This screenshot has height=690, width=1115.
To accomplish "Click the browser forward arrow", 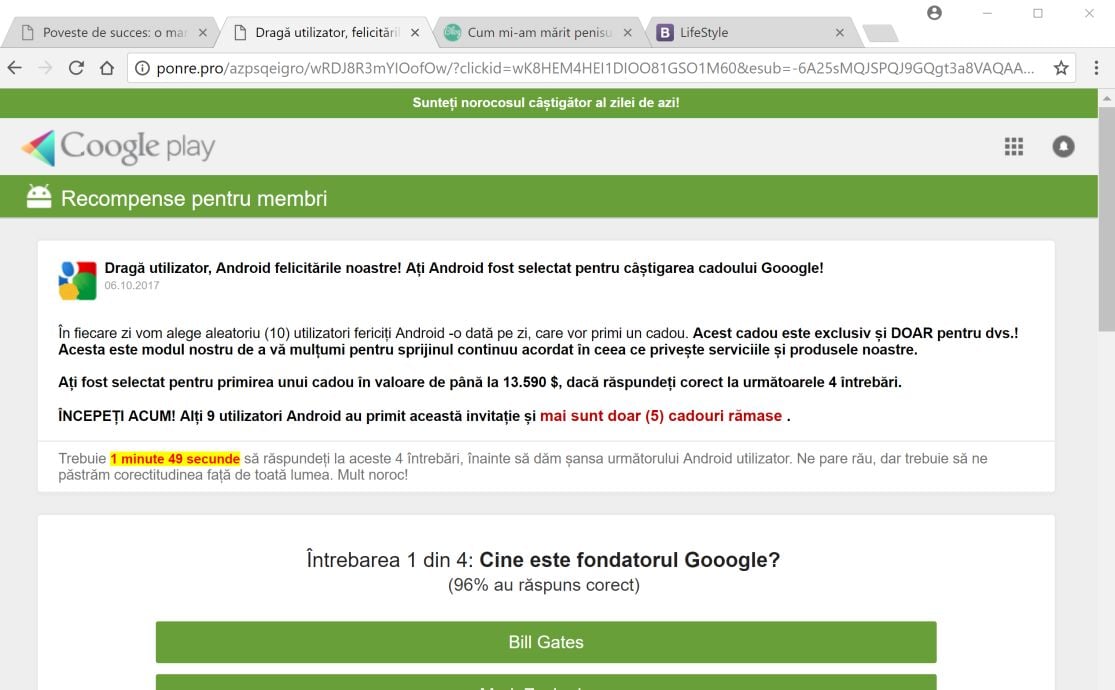I will coord(46,68).
